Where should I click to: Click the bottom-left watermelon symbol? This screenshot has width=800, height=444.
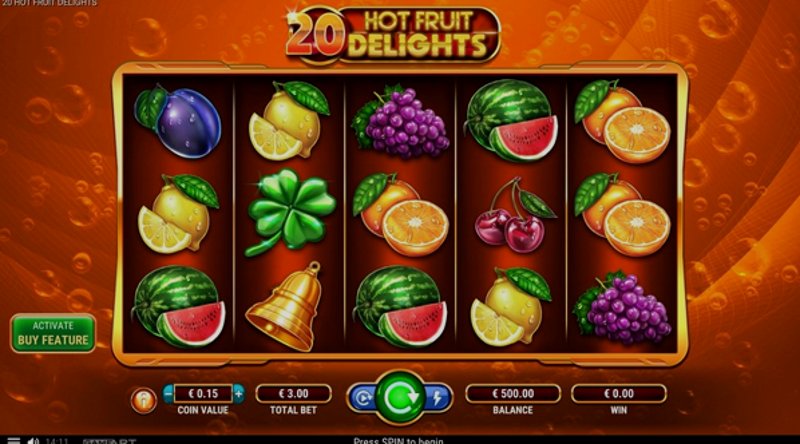coord(179,306)
